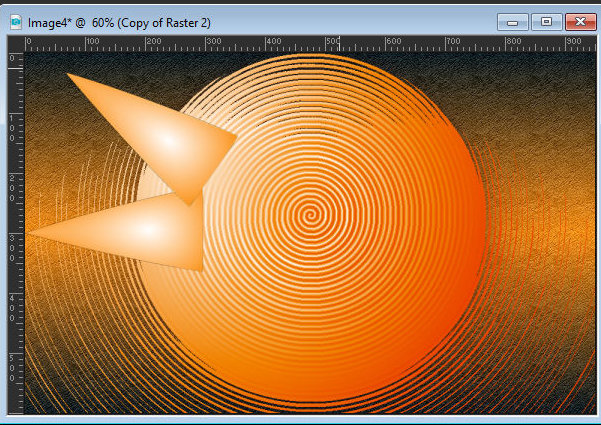The width and height of the screenshot is (601, 425).
Task: Minimize the Image4 document window
Action: (513, 19)
